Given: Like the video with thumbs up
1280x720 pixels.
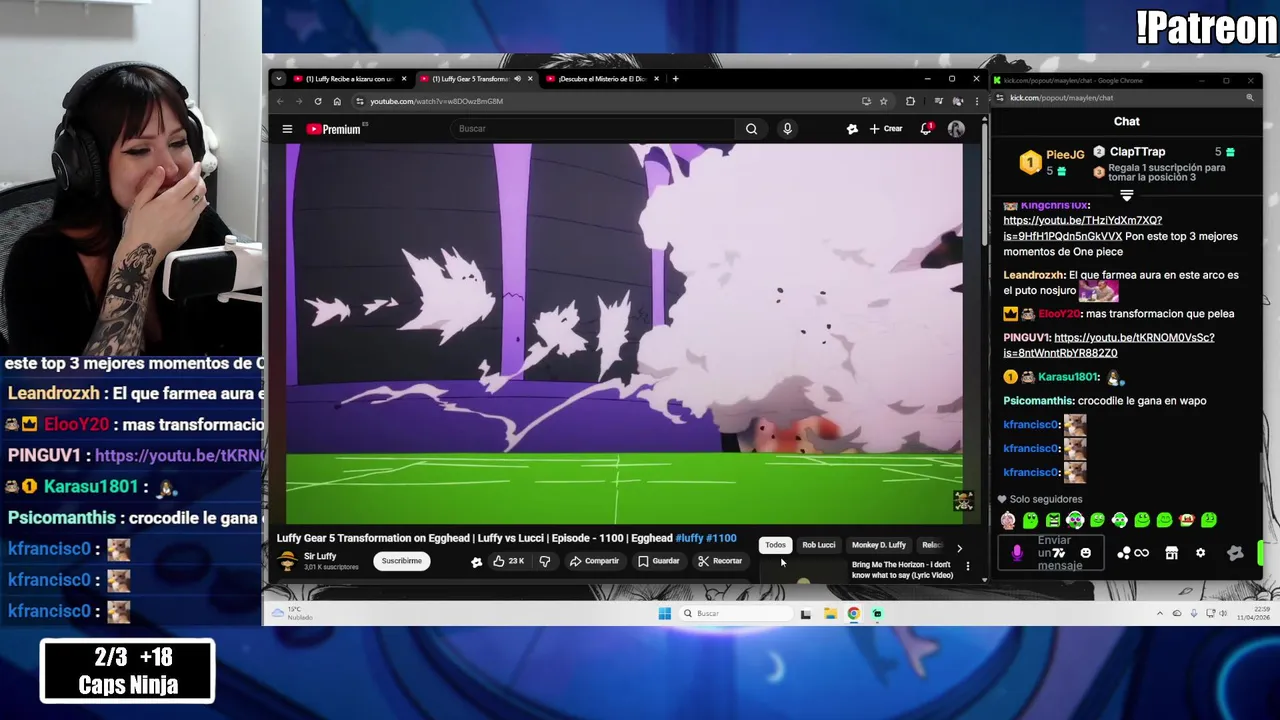Looking at the screenshot, I should click(508, 561).
